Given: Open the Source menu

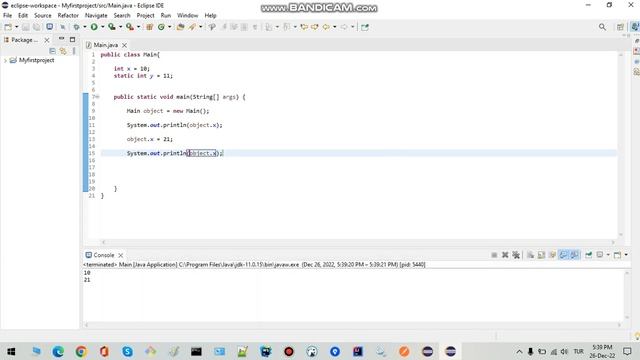Looking at the screenshot, I should (43, 16).
